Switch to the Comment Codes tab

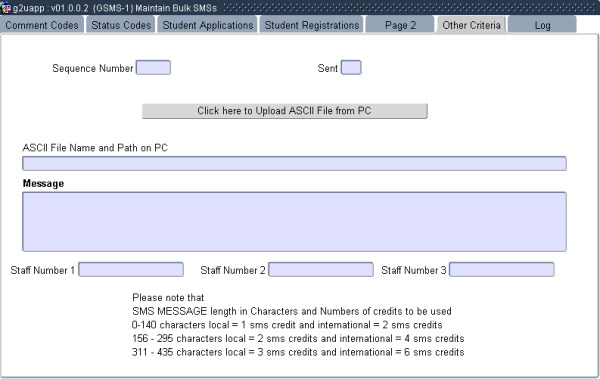point(42,25)
